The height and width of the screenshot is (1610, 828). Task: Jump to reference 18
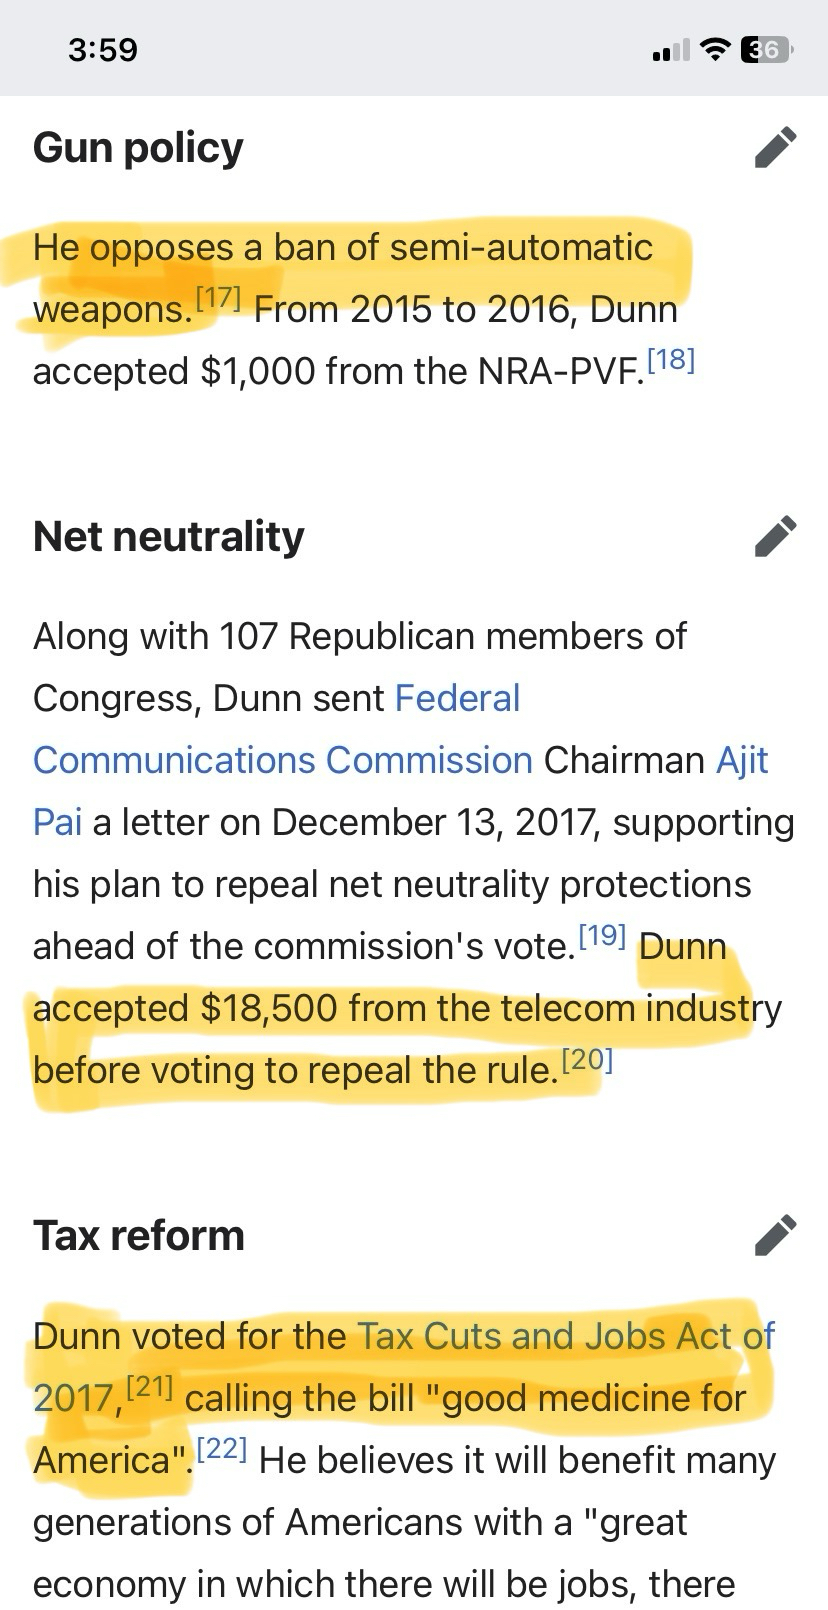click(670, 361)
